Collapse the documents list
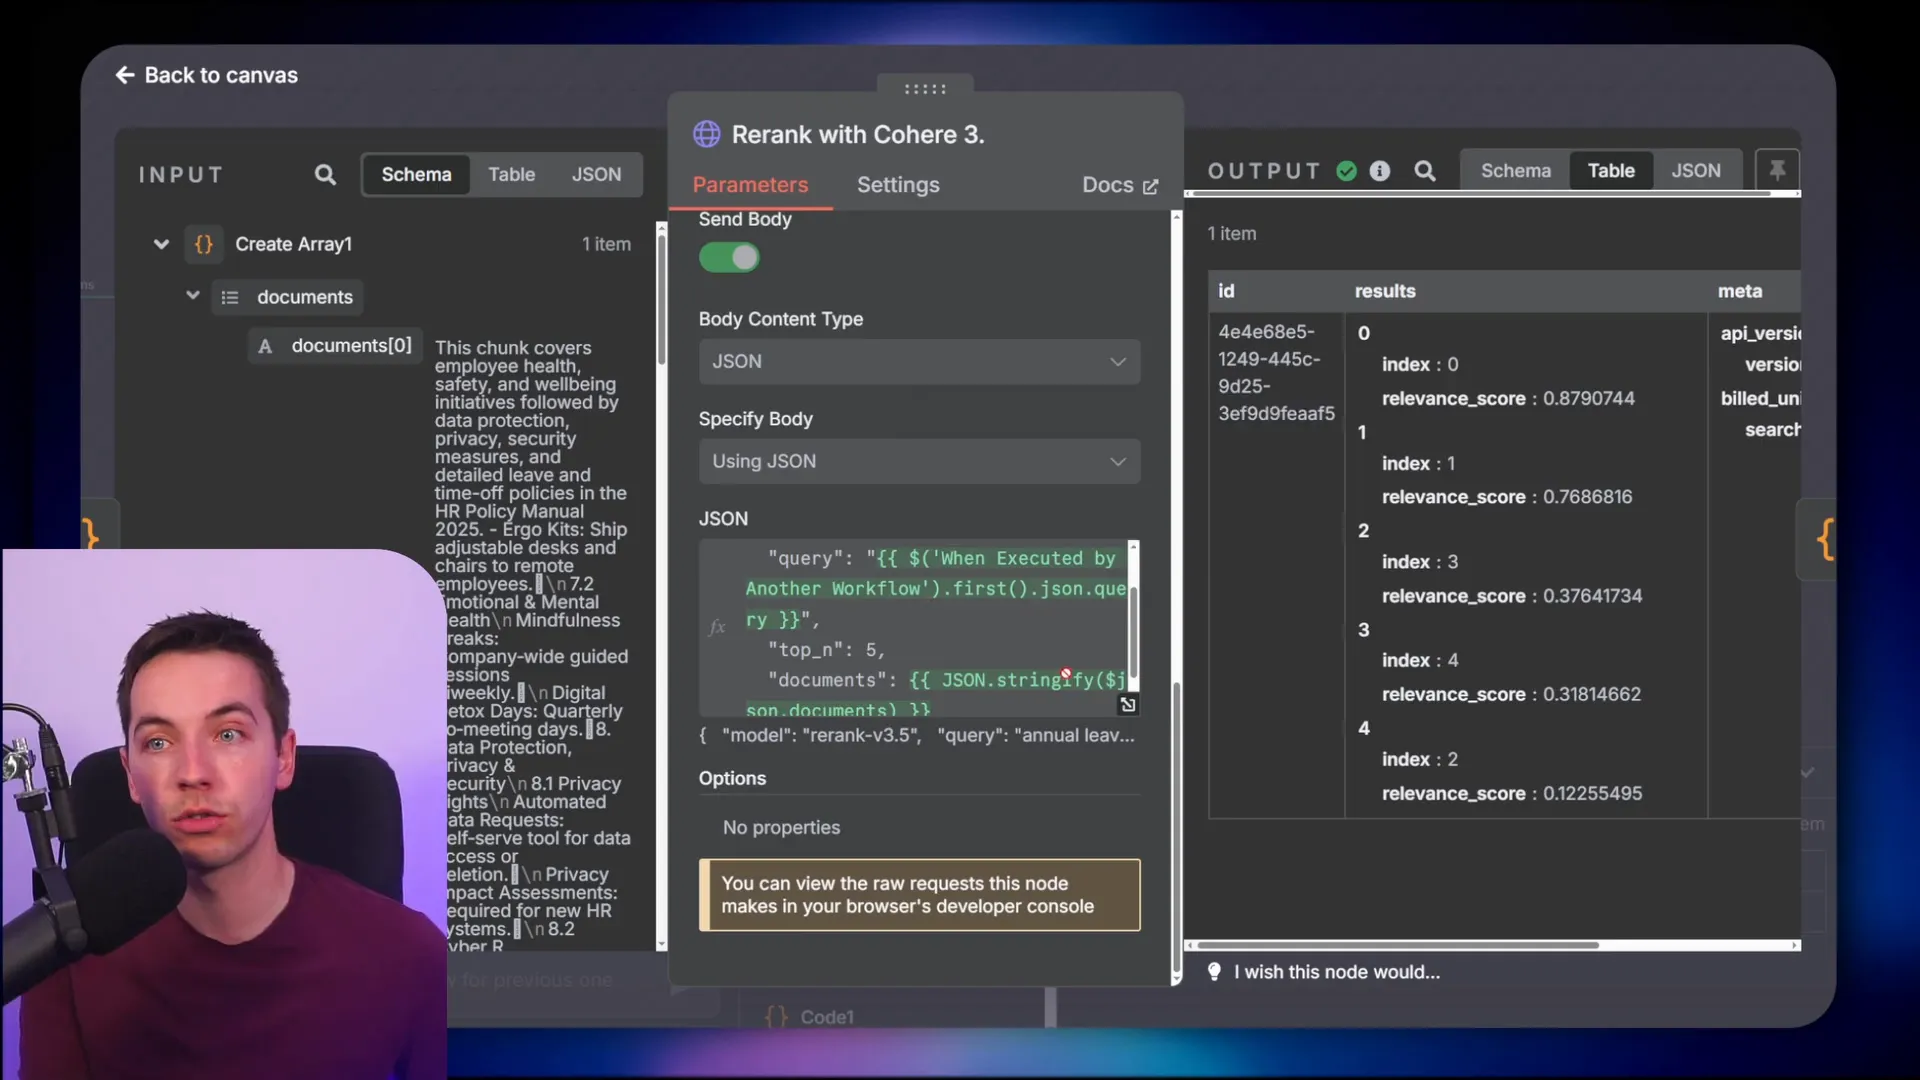The height and width of the screenshot is (1080, 1920). tap(193, 296)
